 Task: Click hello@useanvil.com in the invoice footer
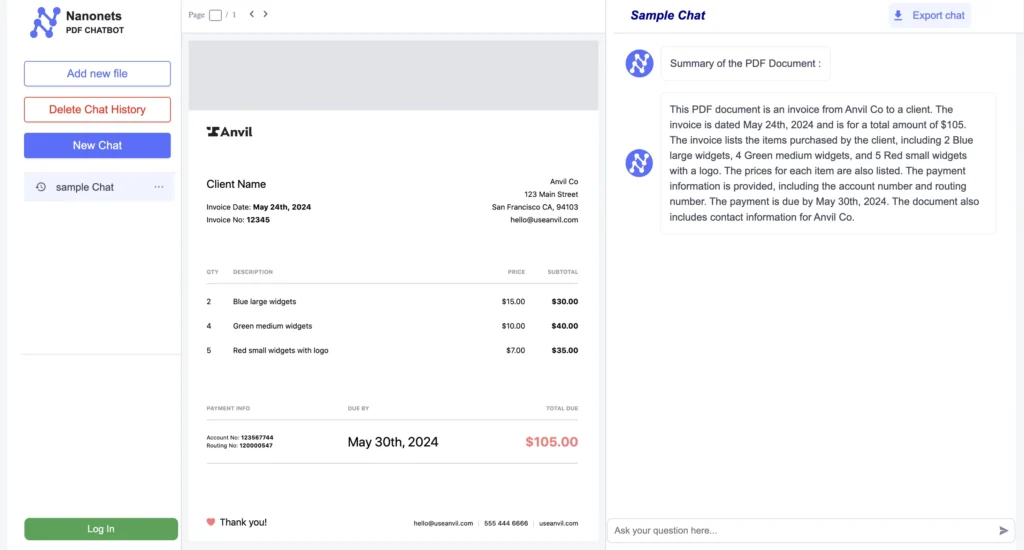(x=443, y=523)
